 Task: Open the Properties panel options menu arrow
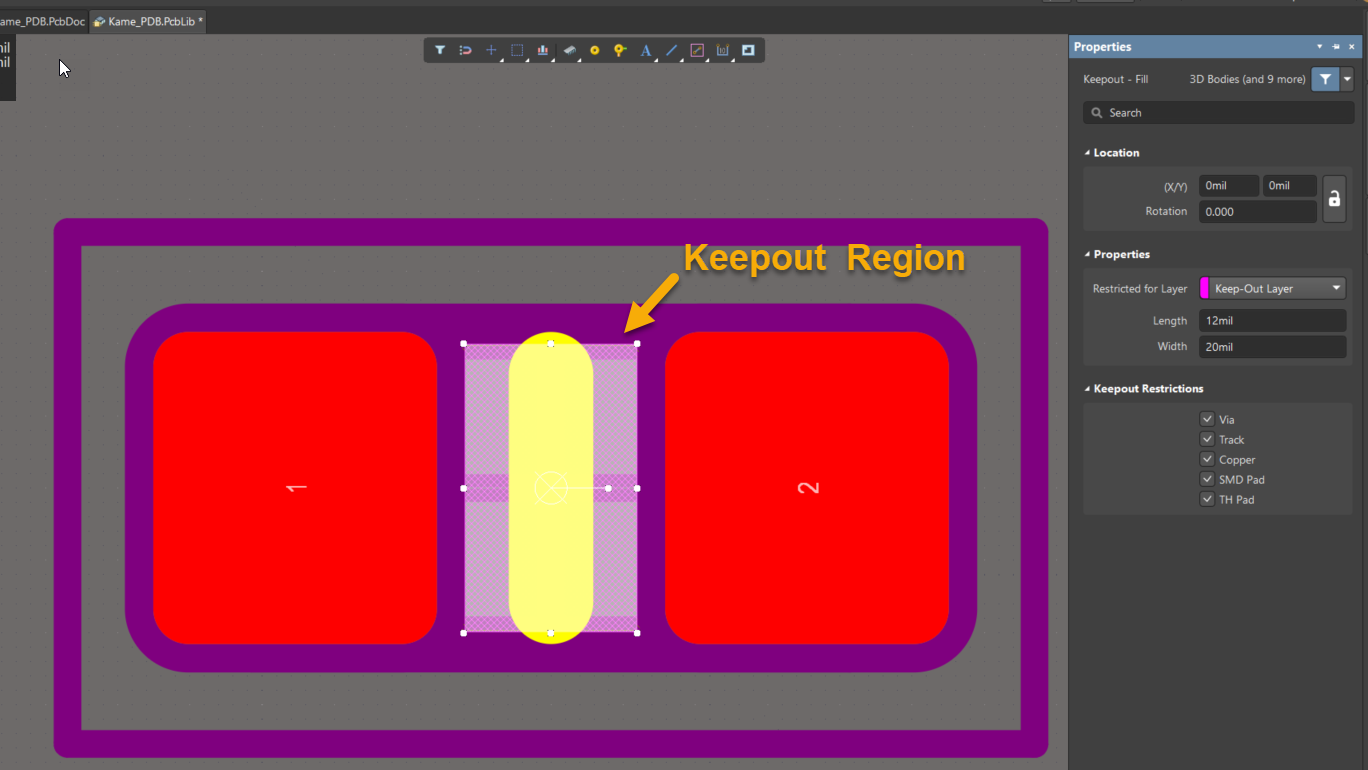coord(1320,47)
